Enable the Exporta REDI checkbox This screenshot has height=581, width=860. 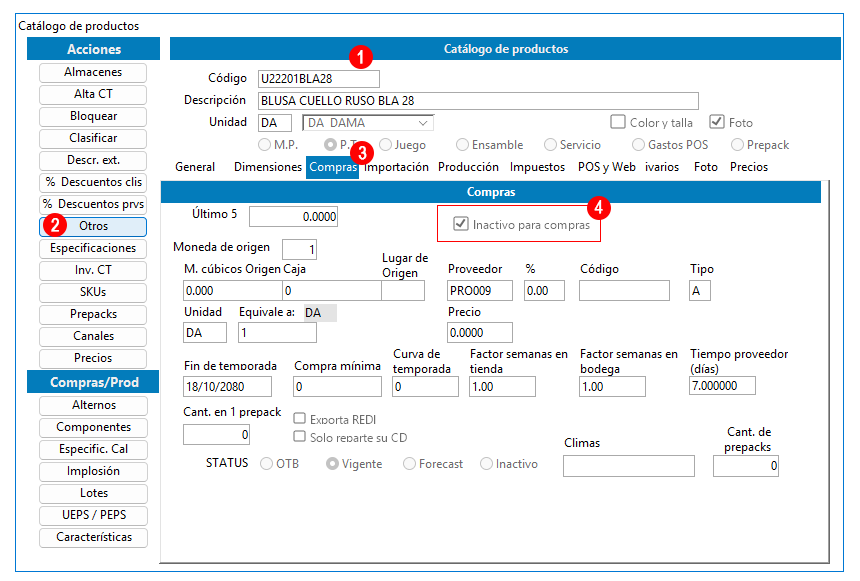coord(299,419)
